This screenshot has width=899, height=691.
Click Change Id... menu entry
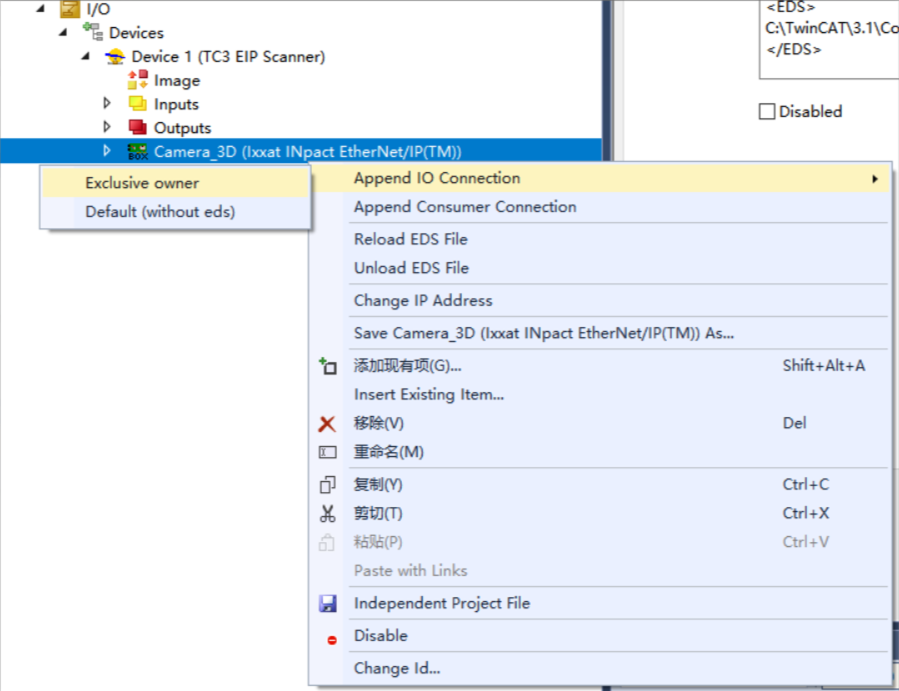[397, 668]
